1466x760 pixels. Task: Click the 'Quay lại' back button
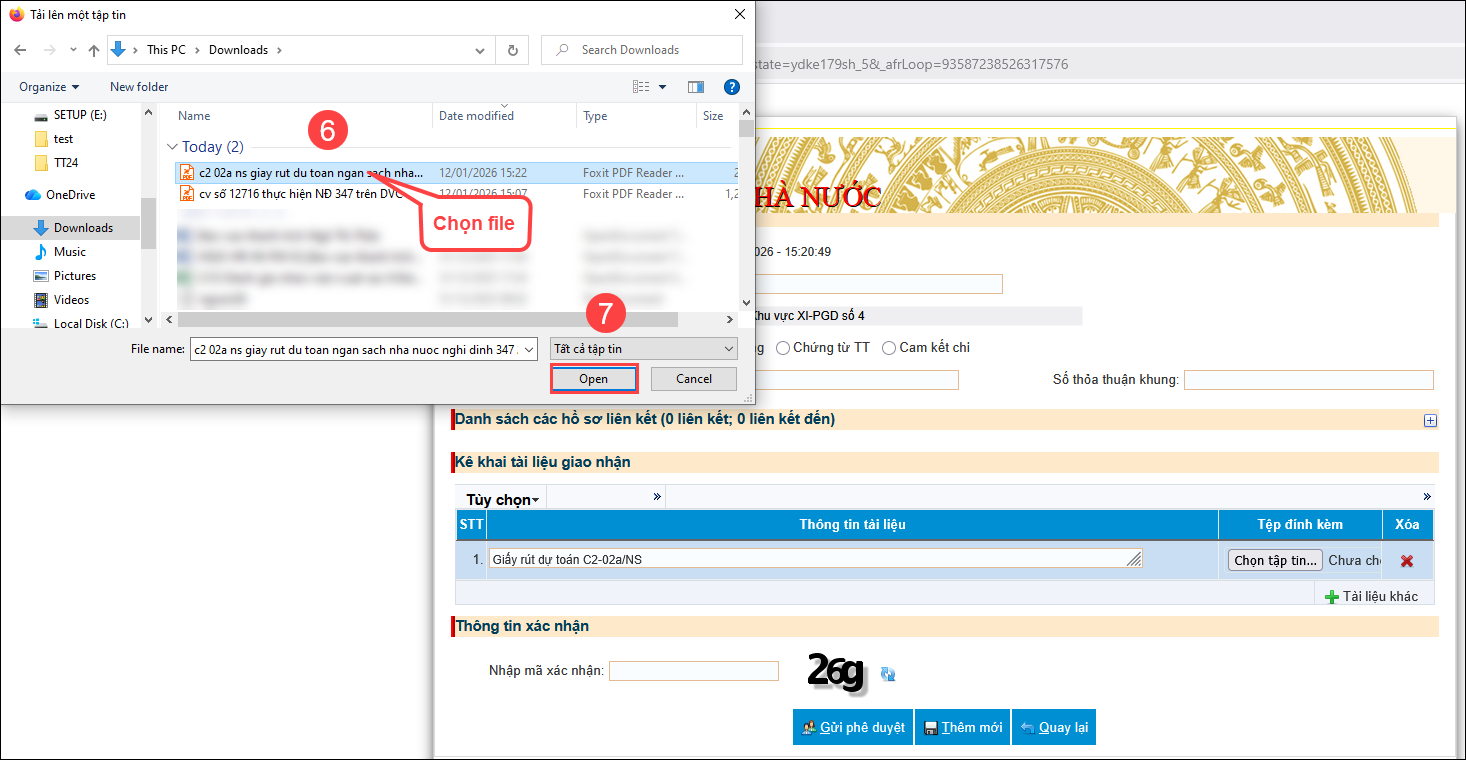click(x=1054, y=728)
